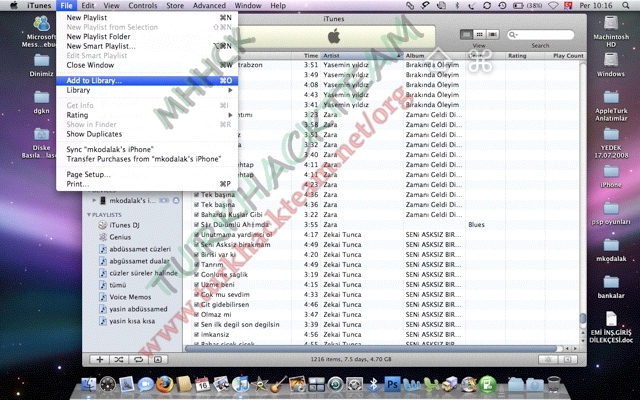The height and width of the screenshot is (400, 640).
Task: Uncheck the Seni Asksiz birakmam song
Action: [196, 245]
